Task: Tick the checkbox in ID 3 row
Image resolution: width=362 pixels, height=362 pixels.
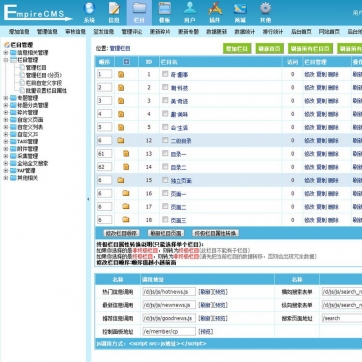Action: tap(165, 100)
